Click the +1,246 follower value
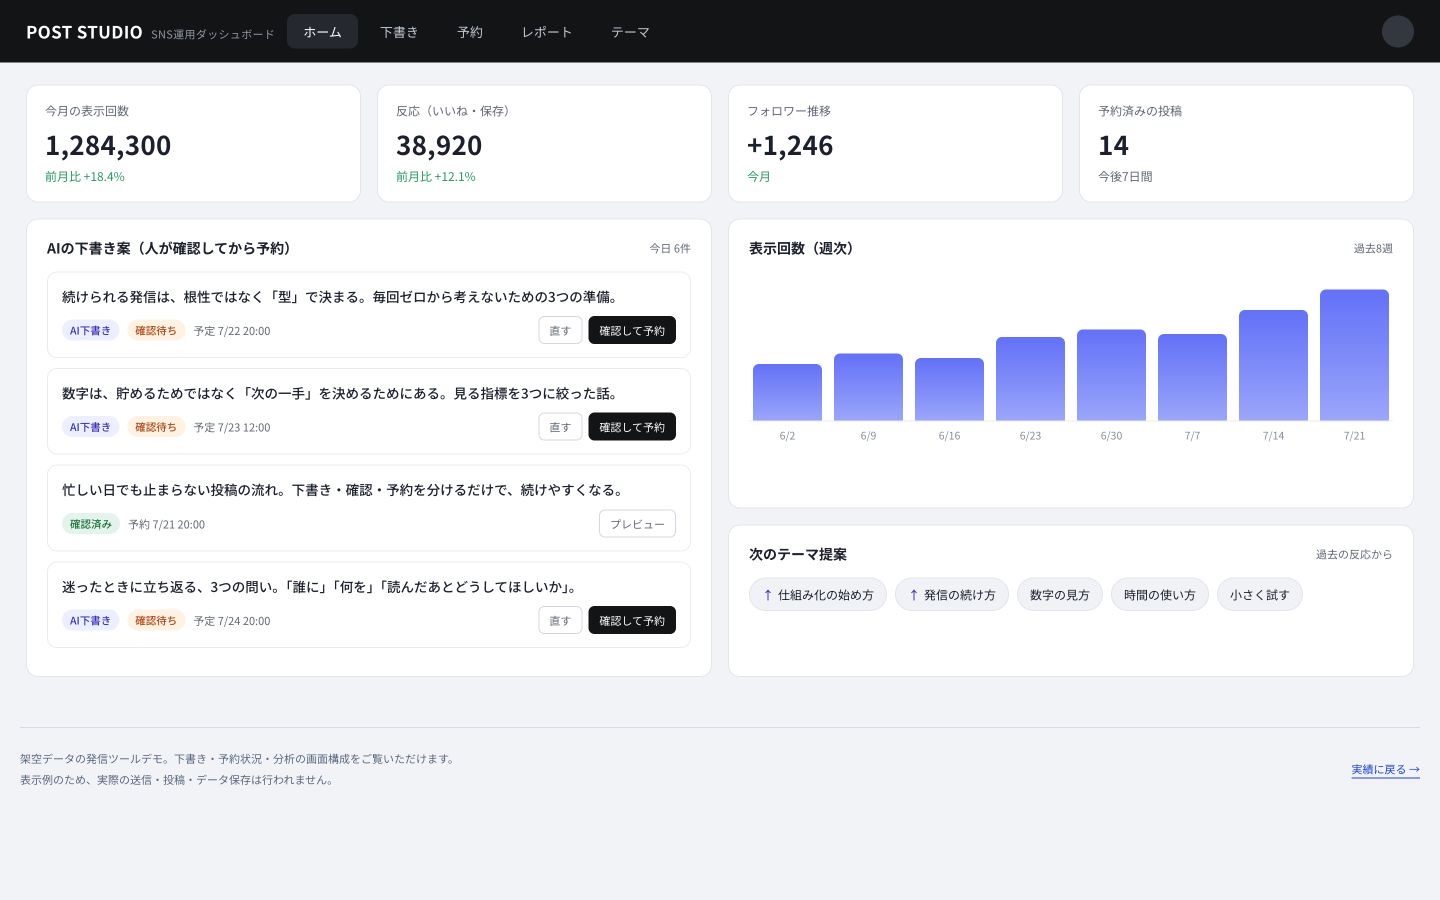1440x900 pixels. [790, 145]
